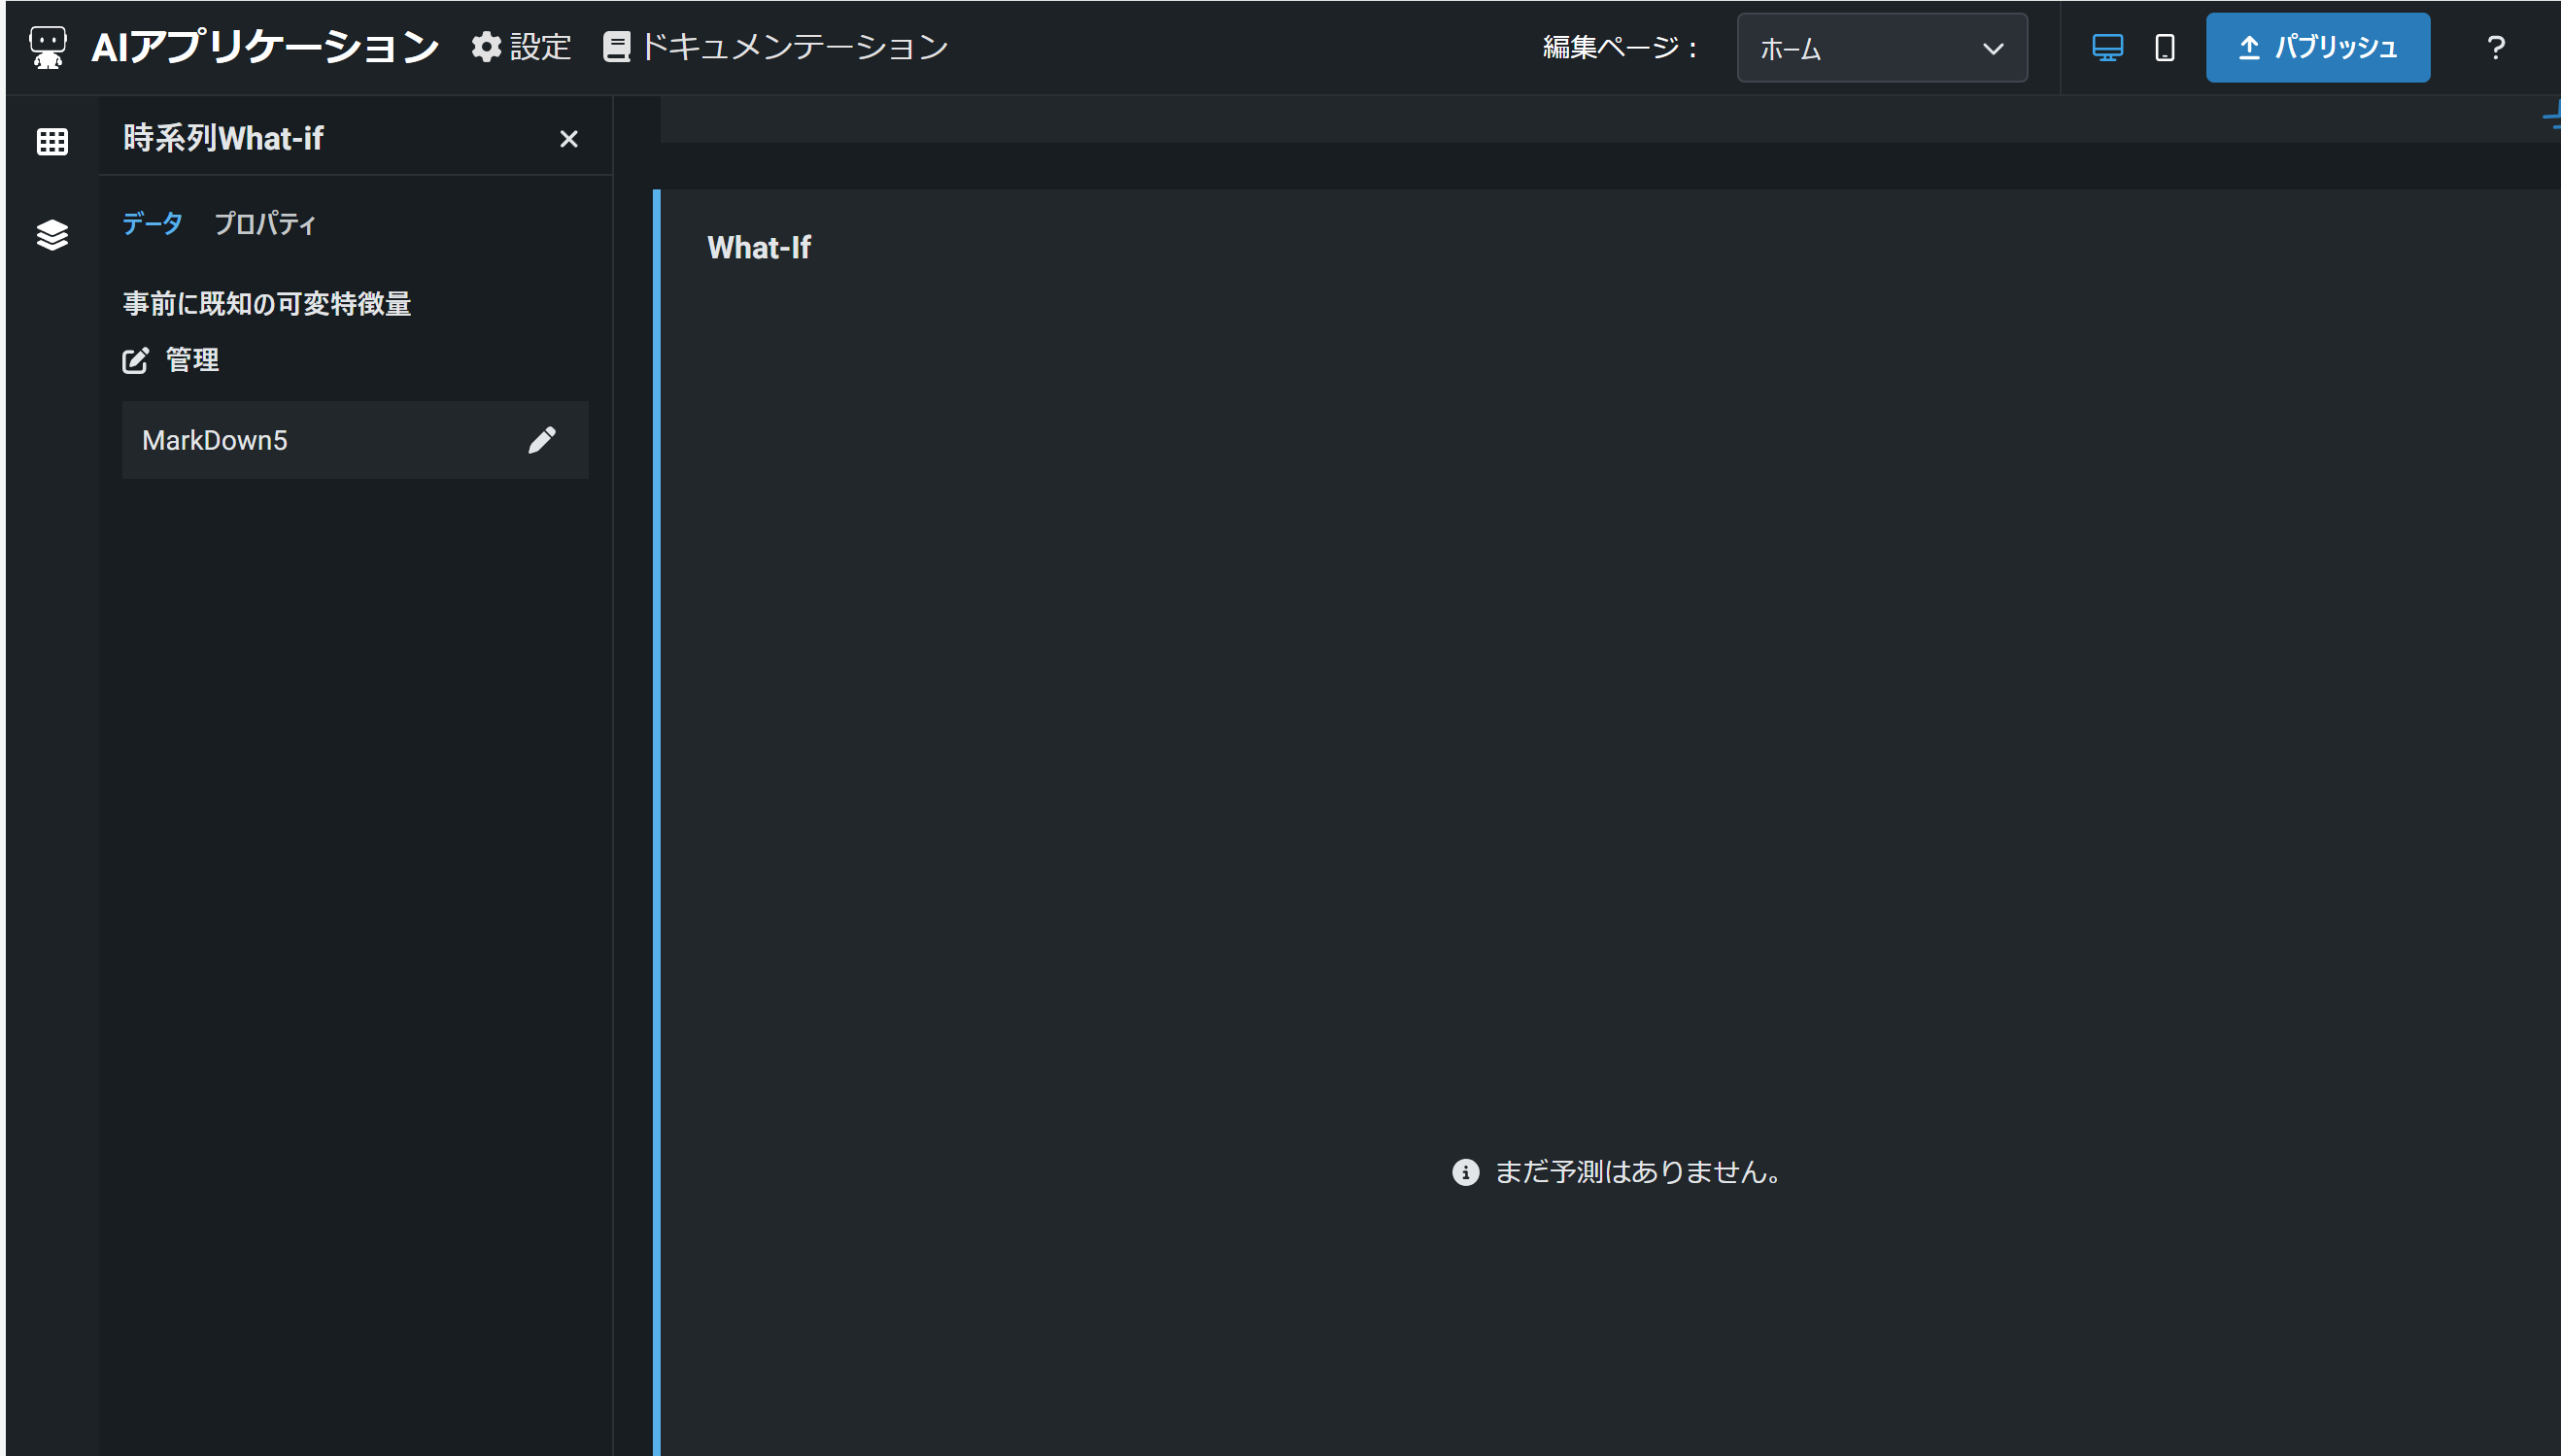The height and width of the screenshot is (1456, 2561).
Task: Click the info icon near まだ予測はありません
Action: coord(1465,1172)
